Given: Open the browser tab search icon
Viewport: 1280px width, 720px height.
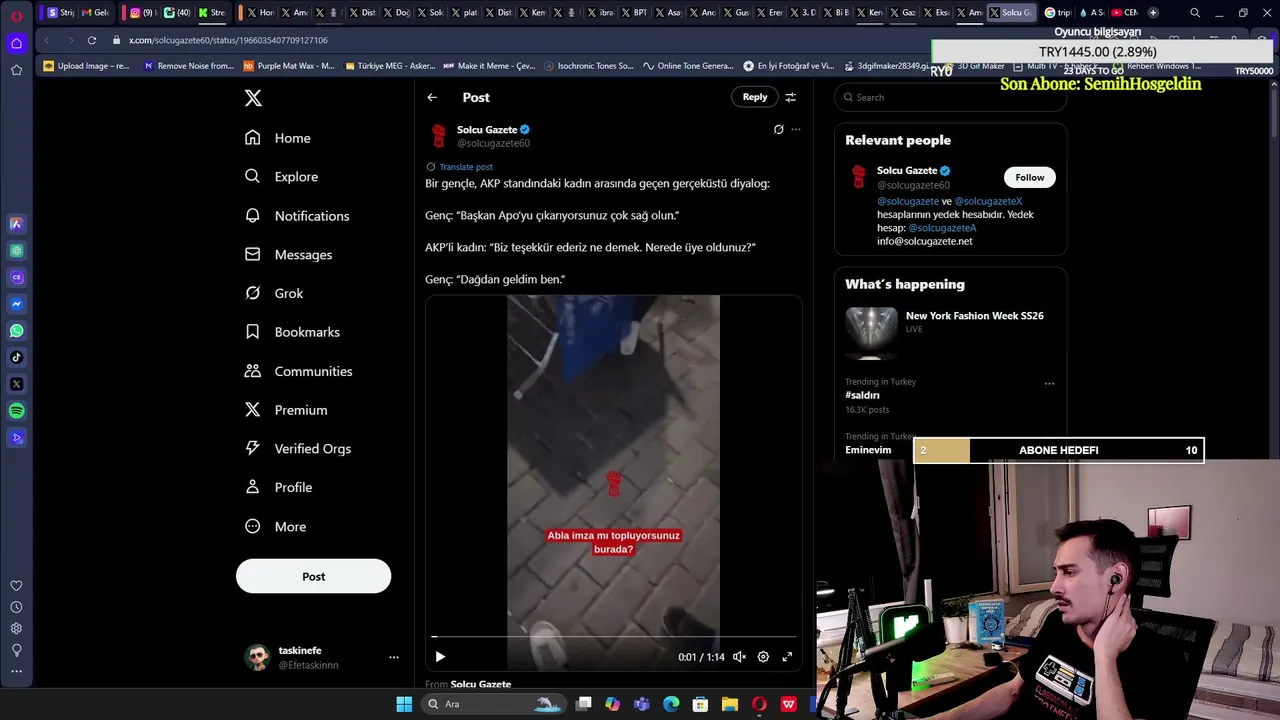Looking at the screenshot, I should [x=1195, y=13].
